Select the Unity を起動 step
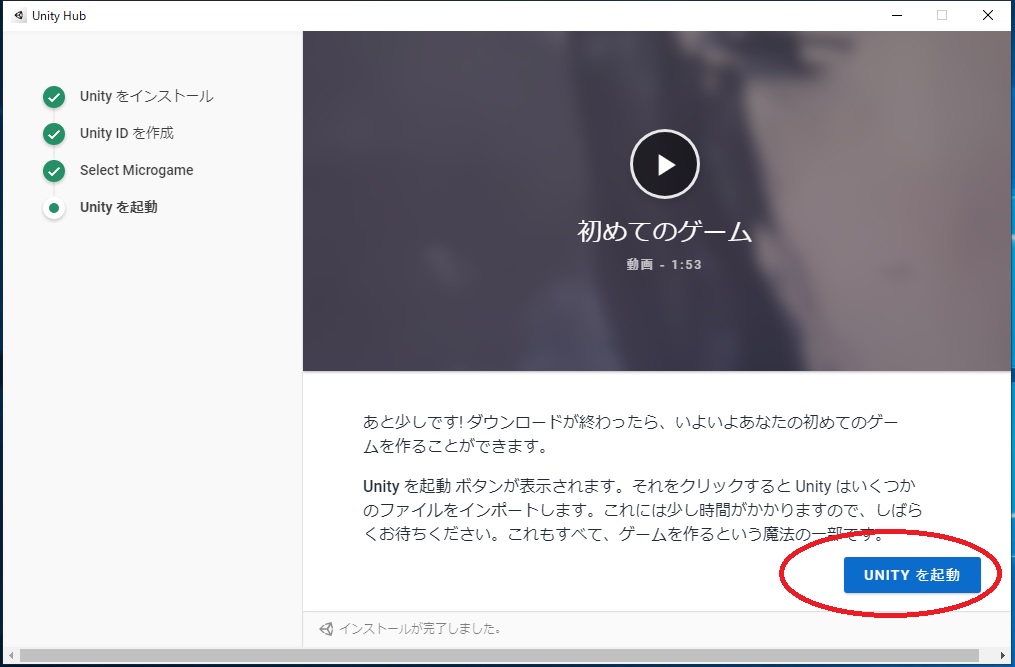 [118, 207]
